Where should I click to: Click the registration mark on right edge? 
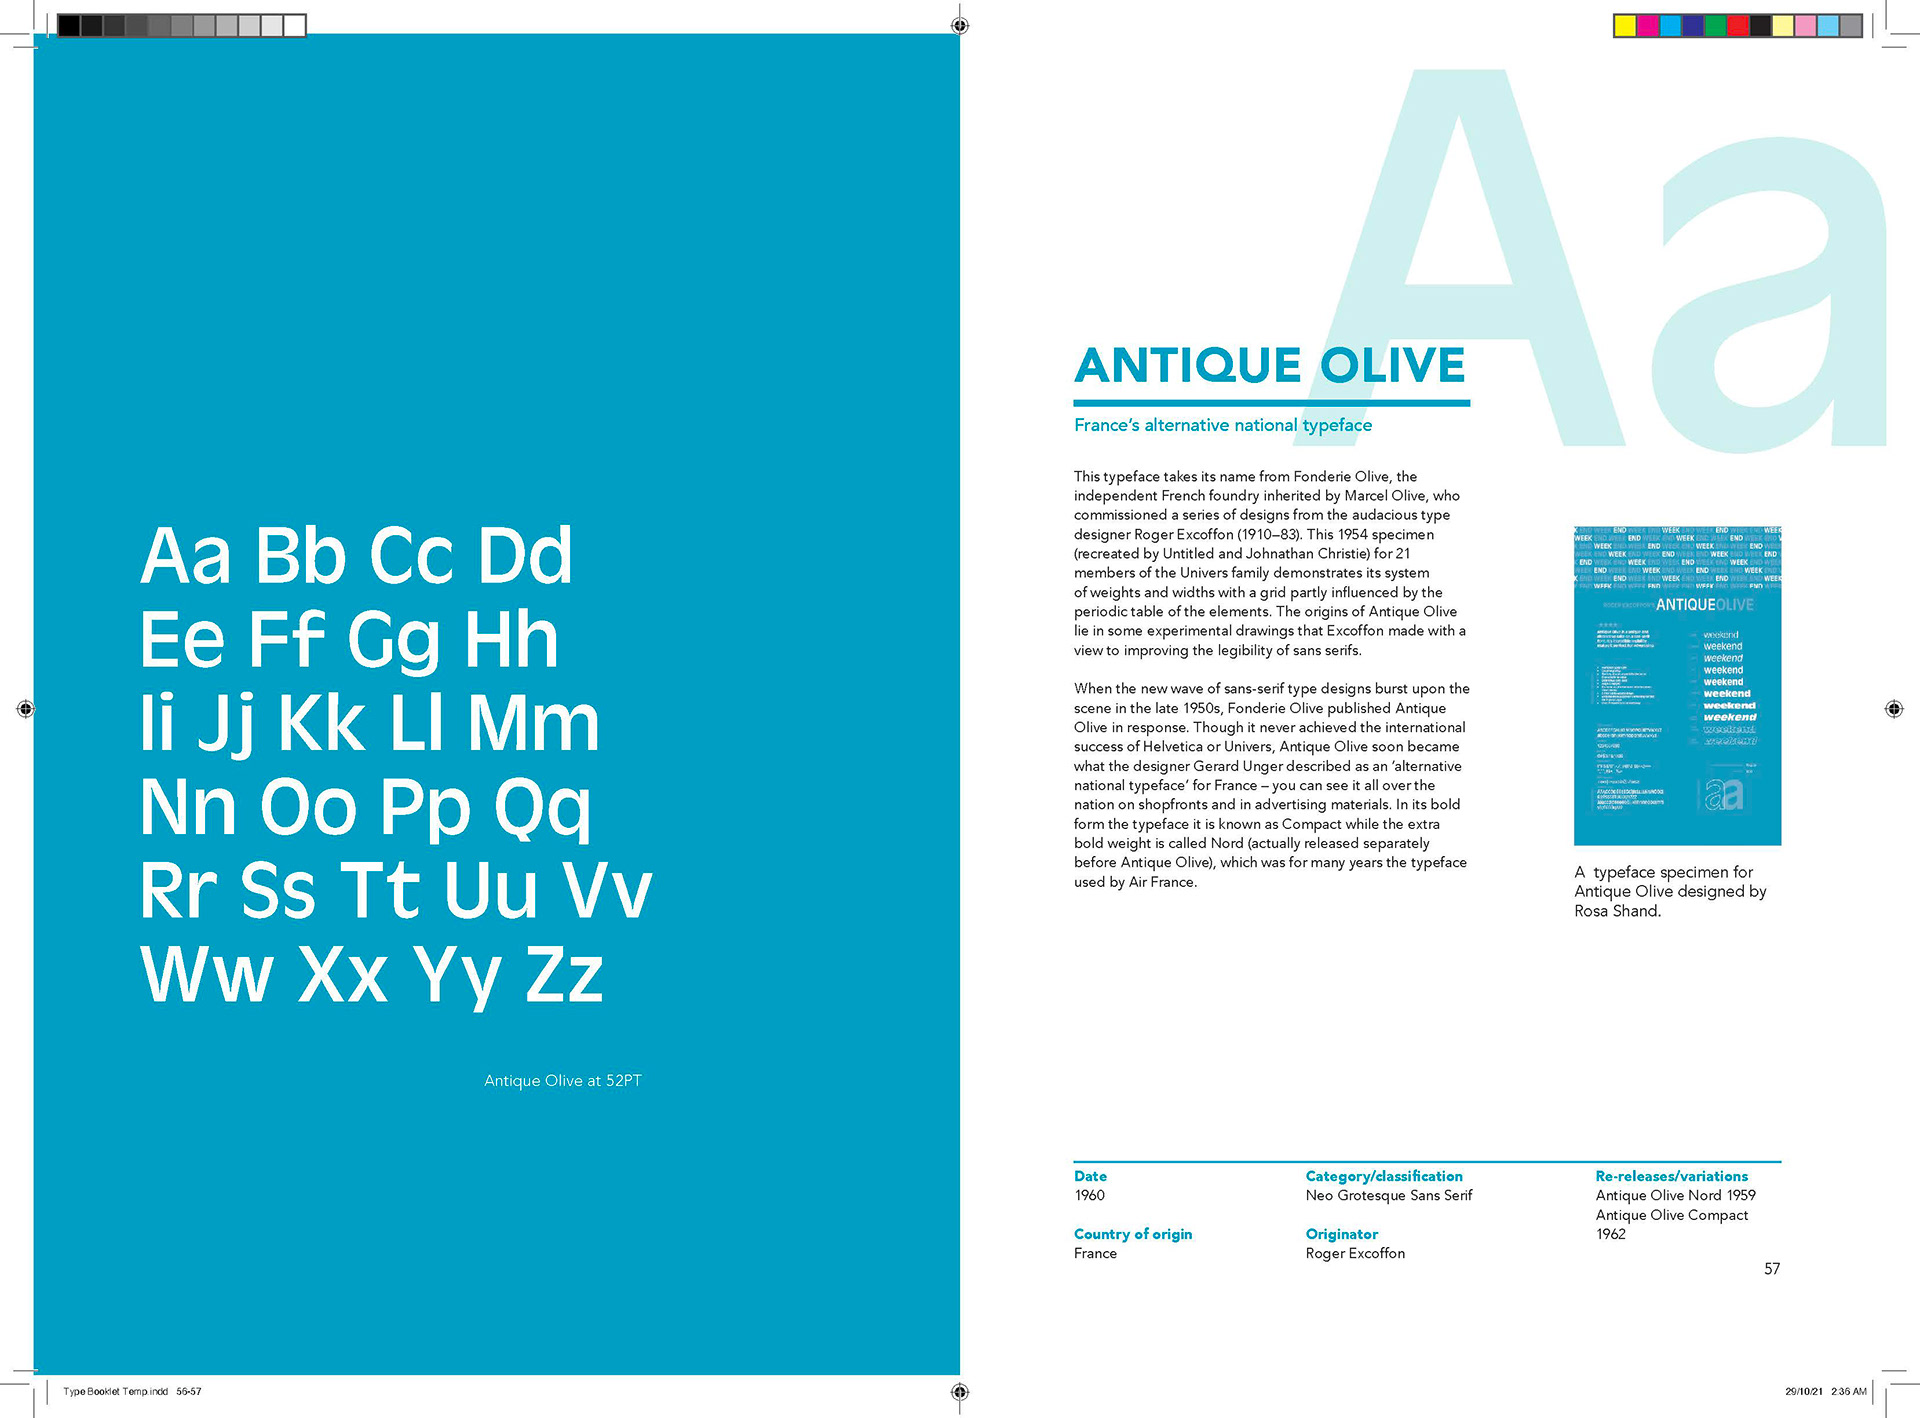[1894, 709]
